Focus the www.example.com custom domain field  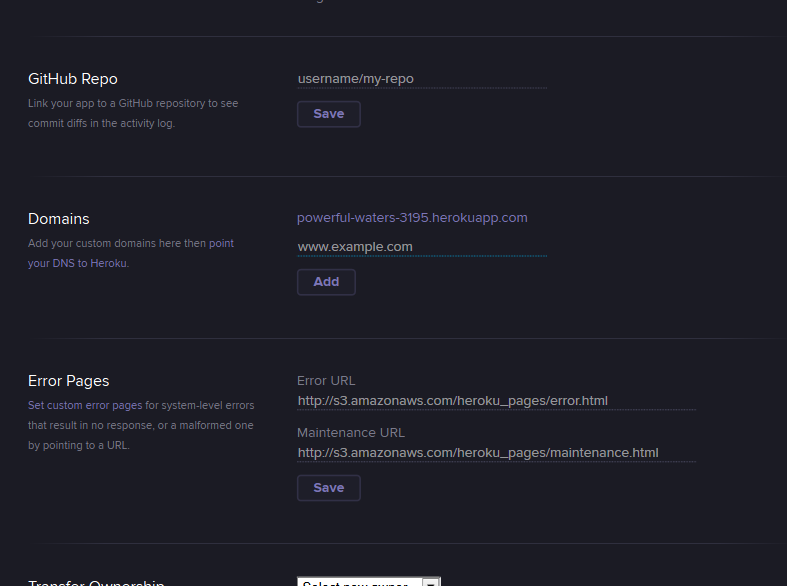click(x=422, y=247)
